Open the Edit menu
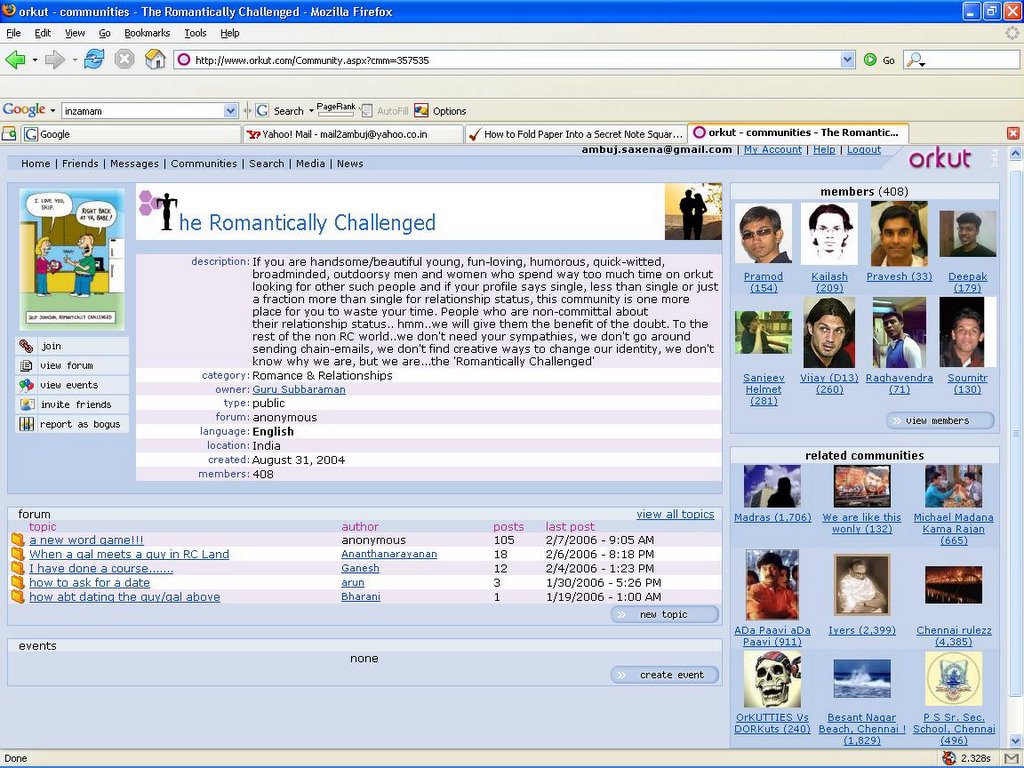This screenshot has width=1024, height=768. 42,33
